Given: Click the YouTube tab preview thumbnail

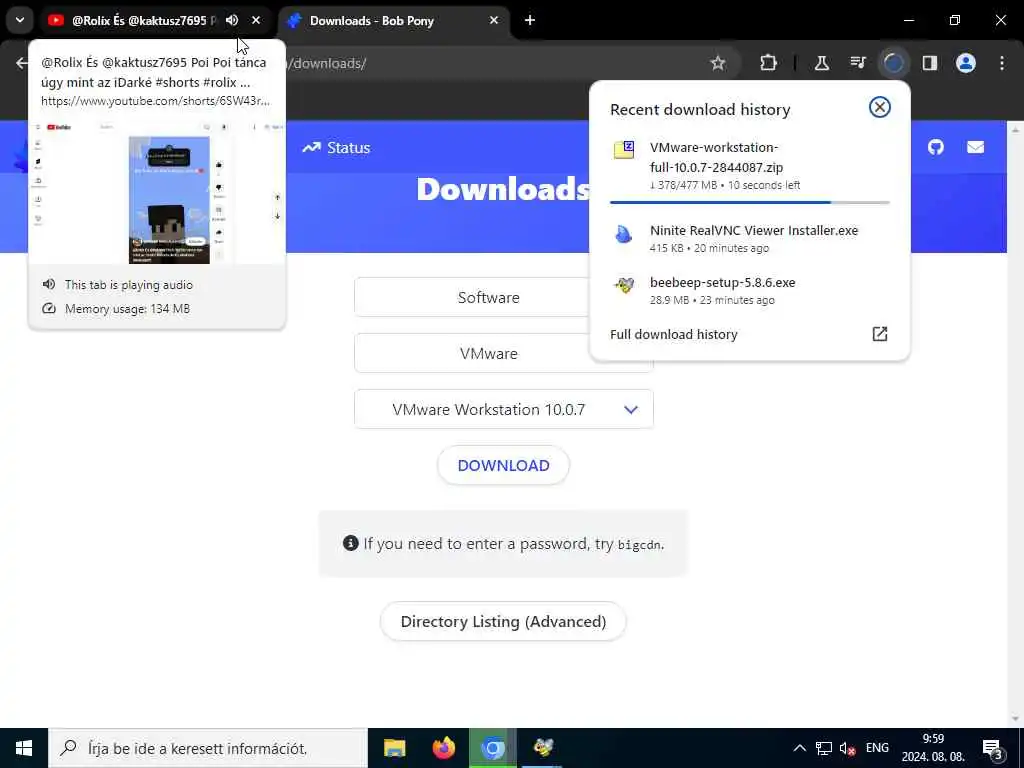Looking at the screenshot, I should 157,192.
